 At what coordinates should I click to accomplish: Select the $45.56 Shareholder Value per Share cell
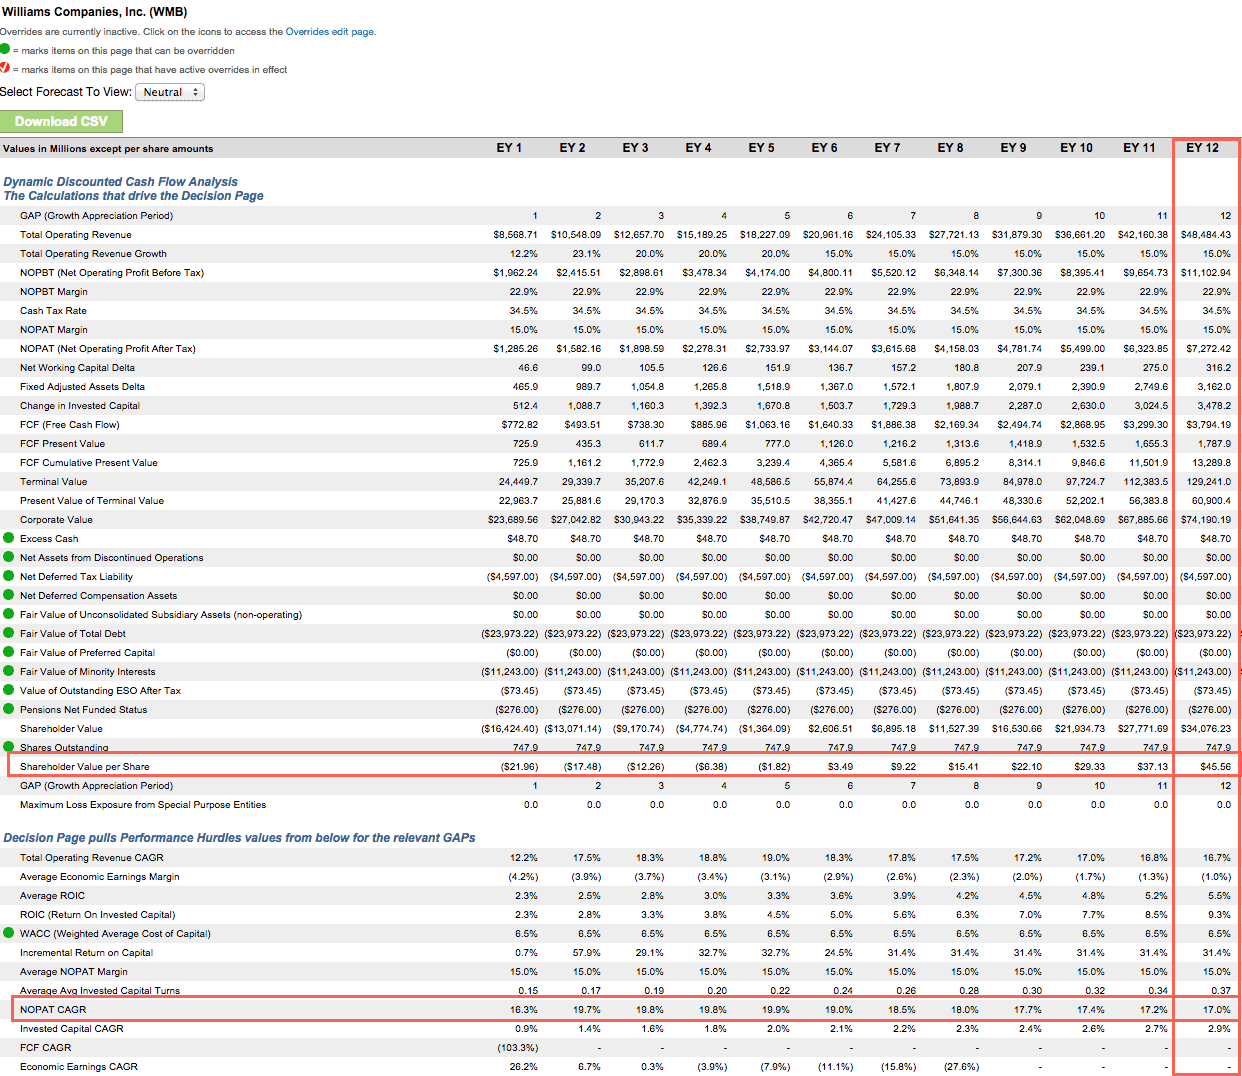click(1215, 767)
